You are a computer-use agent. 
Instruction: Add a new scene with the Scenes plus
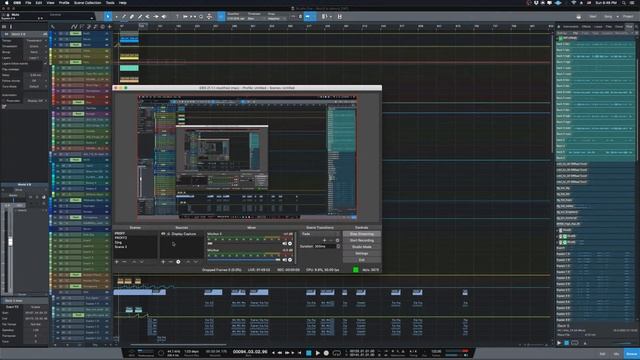click(x=117, y=262)
